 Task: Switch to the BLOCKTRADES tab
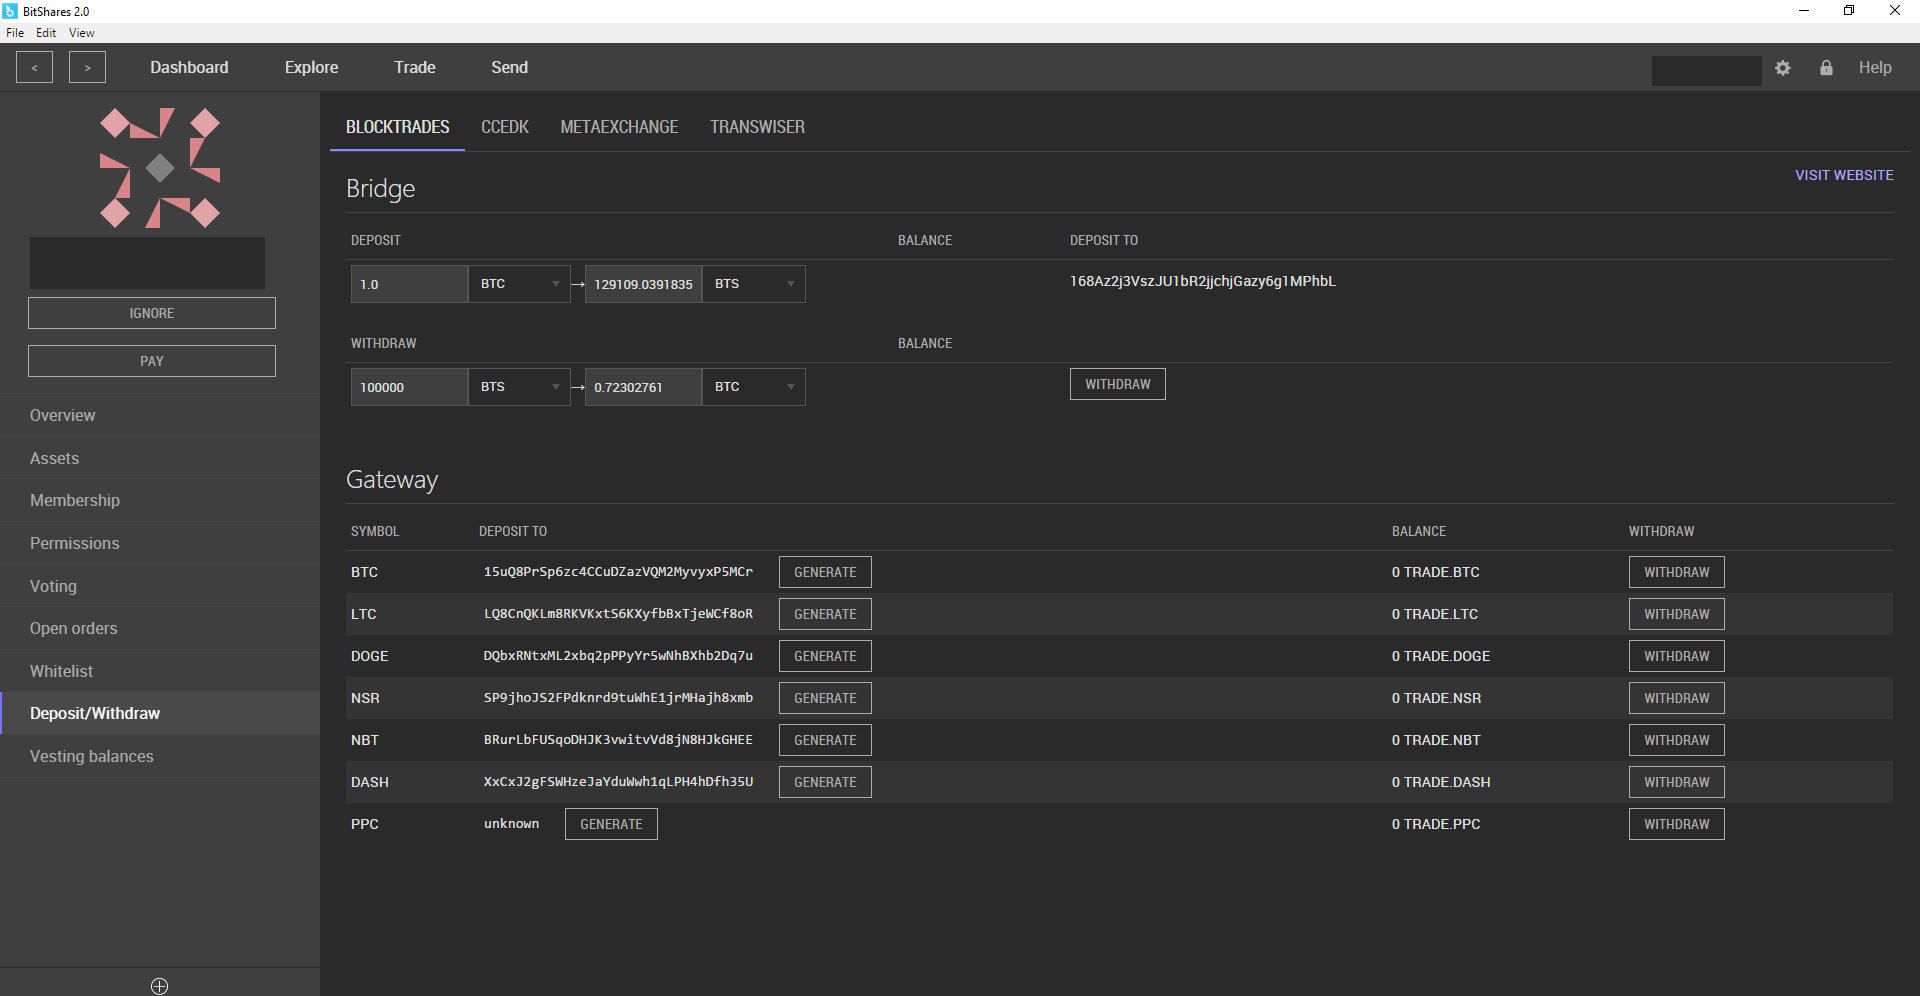397,127
